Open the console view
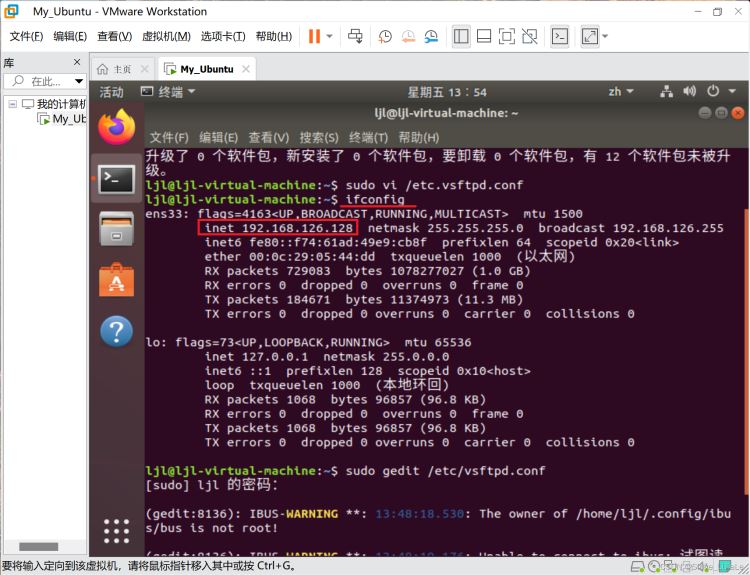 tap(560, 36)
